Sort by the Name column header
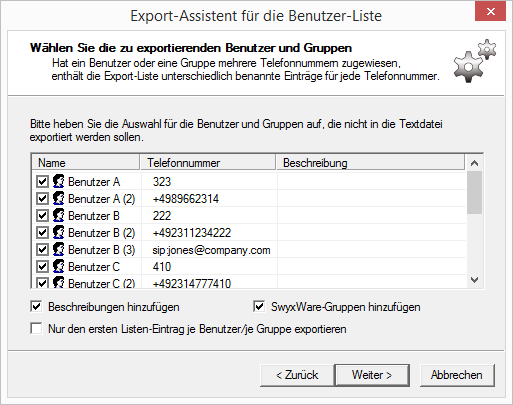The image size is (513, 405). point(86,163)
